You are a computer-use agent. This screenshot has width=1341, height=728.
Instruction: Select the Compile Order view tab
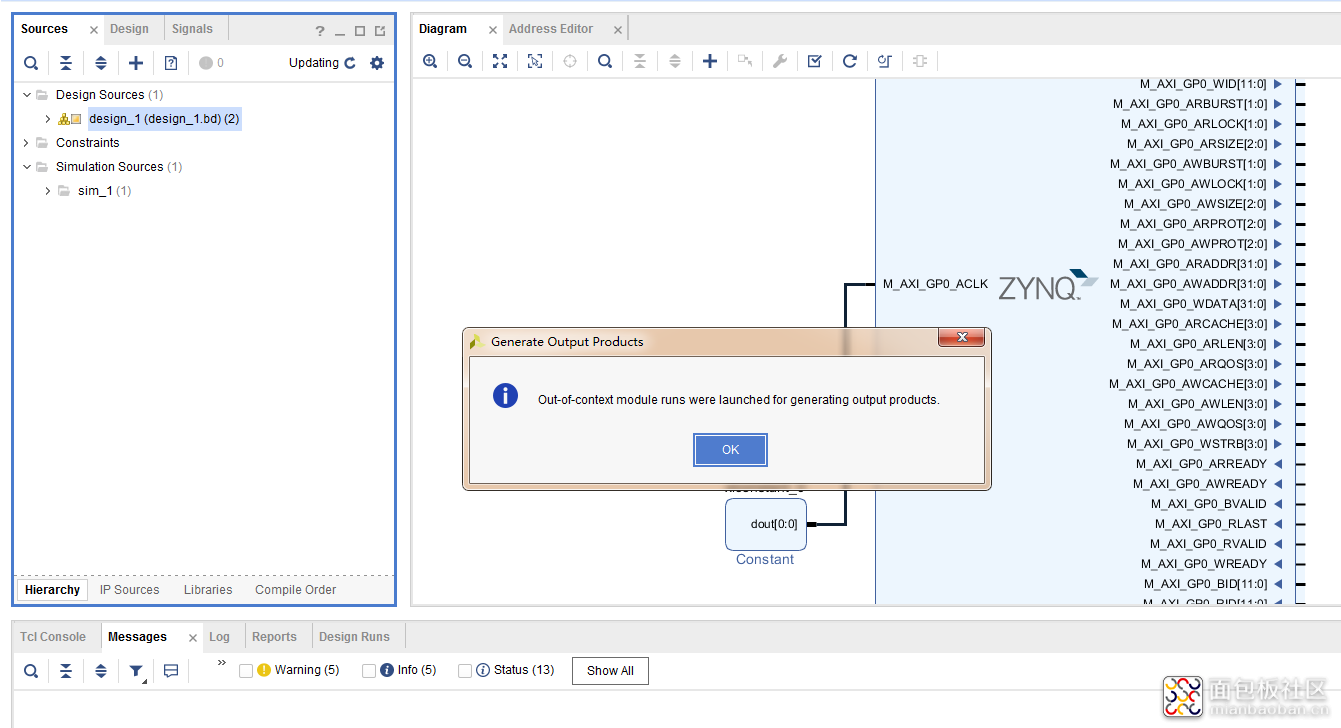pos(295,590)
